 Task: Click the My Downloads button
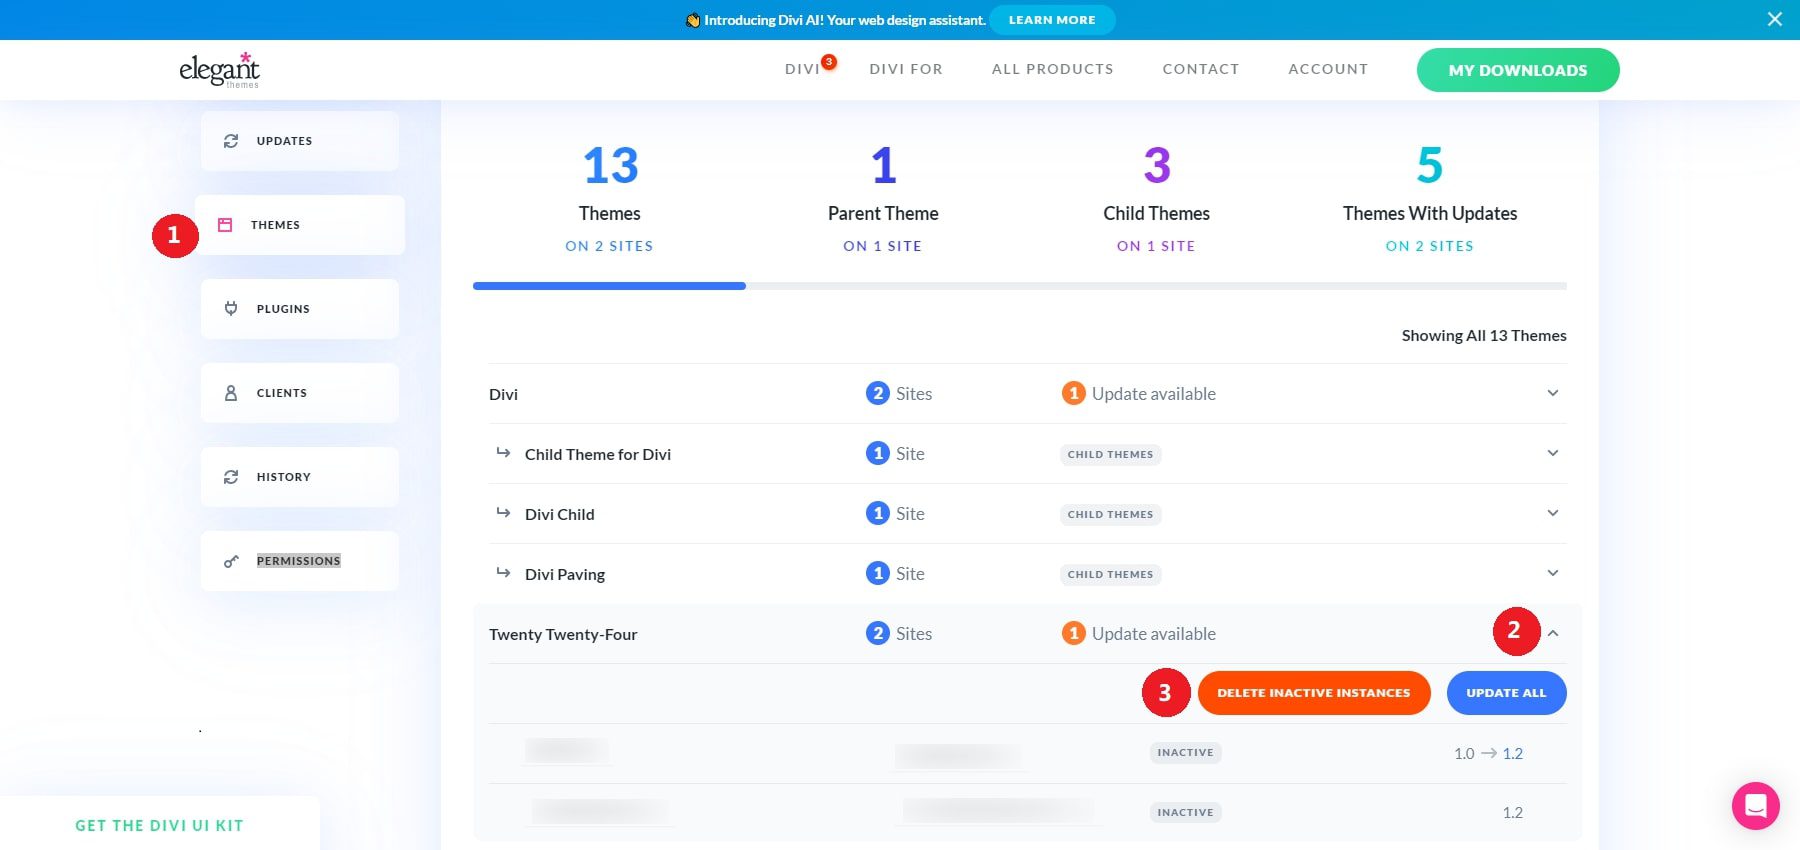[1518, 70]
